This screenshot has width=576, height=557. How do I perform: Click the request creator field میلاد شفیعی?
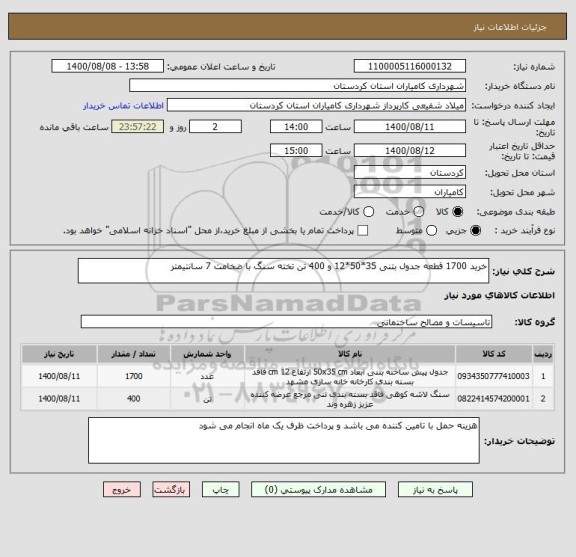click(x=316, y=105)
